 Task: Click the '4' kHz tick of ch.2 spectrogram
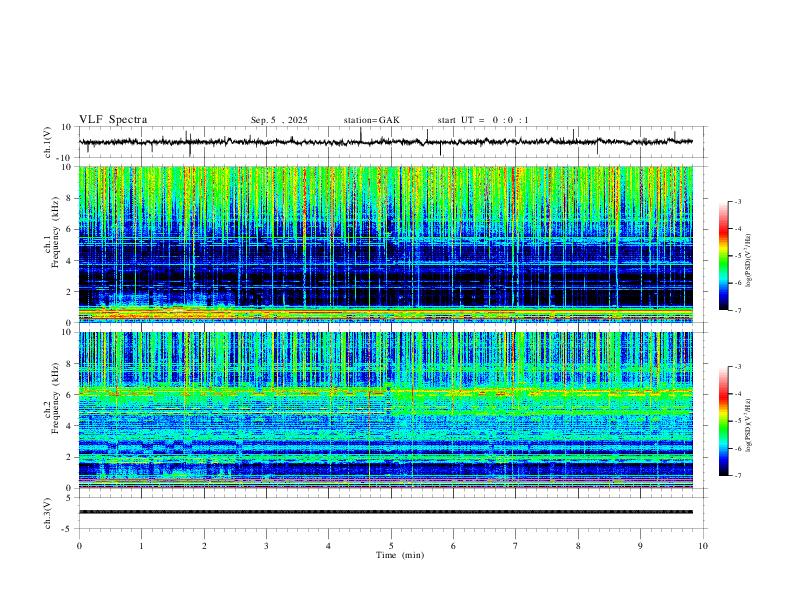pyautogui.click(x=69, y=426)
